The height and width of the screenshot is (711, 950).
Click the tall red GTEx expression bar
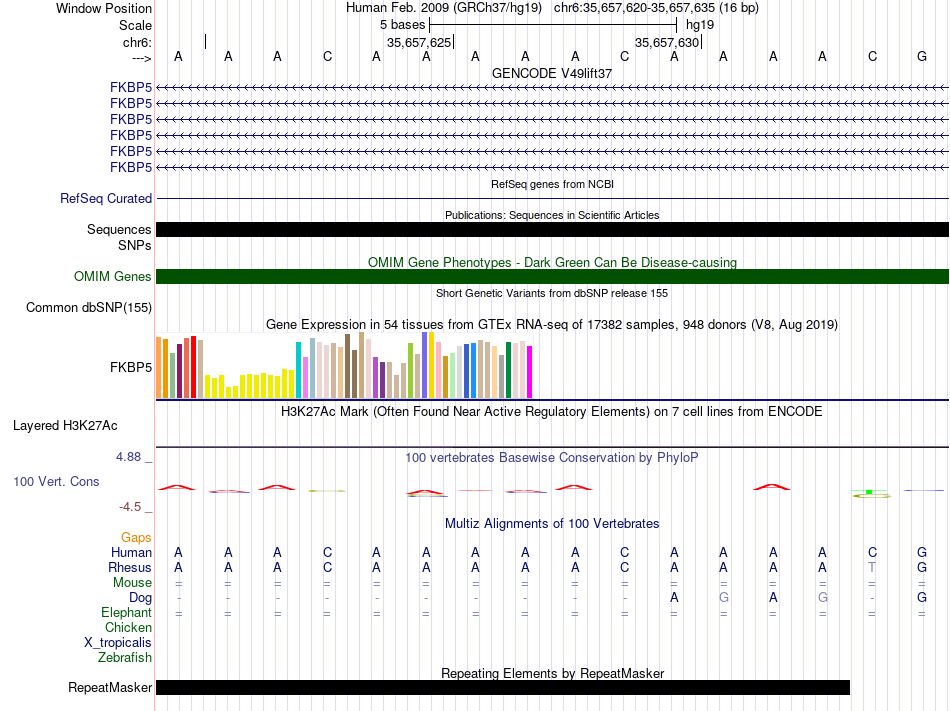(x=193, y=367)
